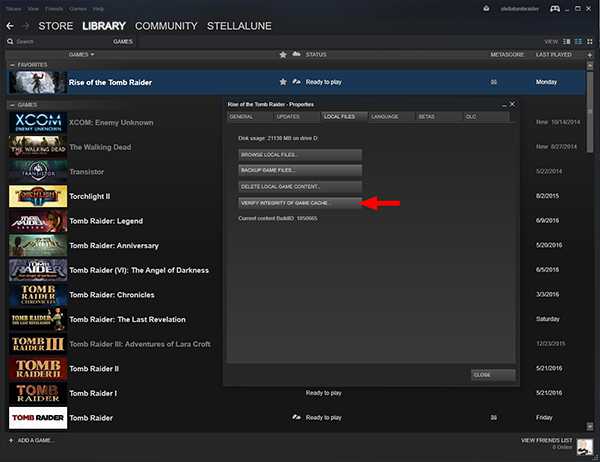Open the Games column dropdown arrow

(92, 55)
